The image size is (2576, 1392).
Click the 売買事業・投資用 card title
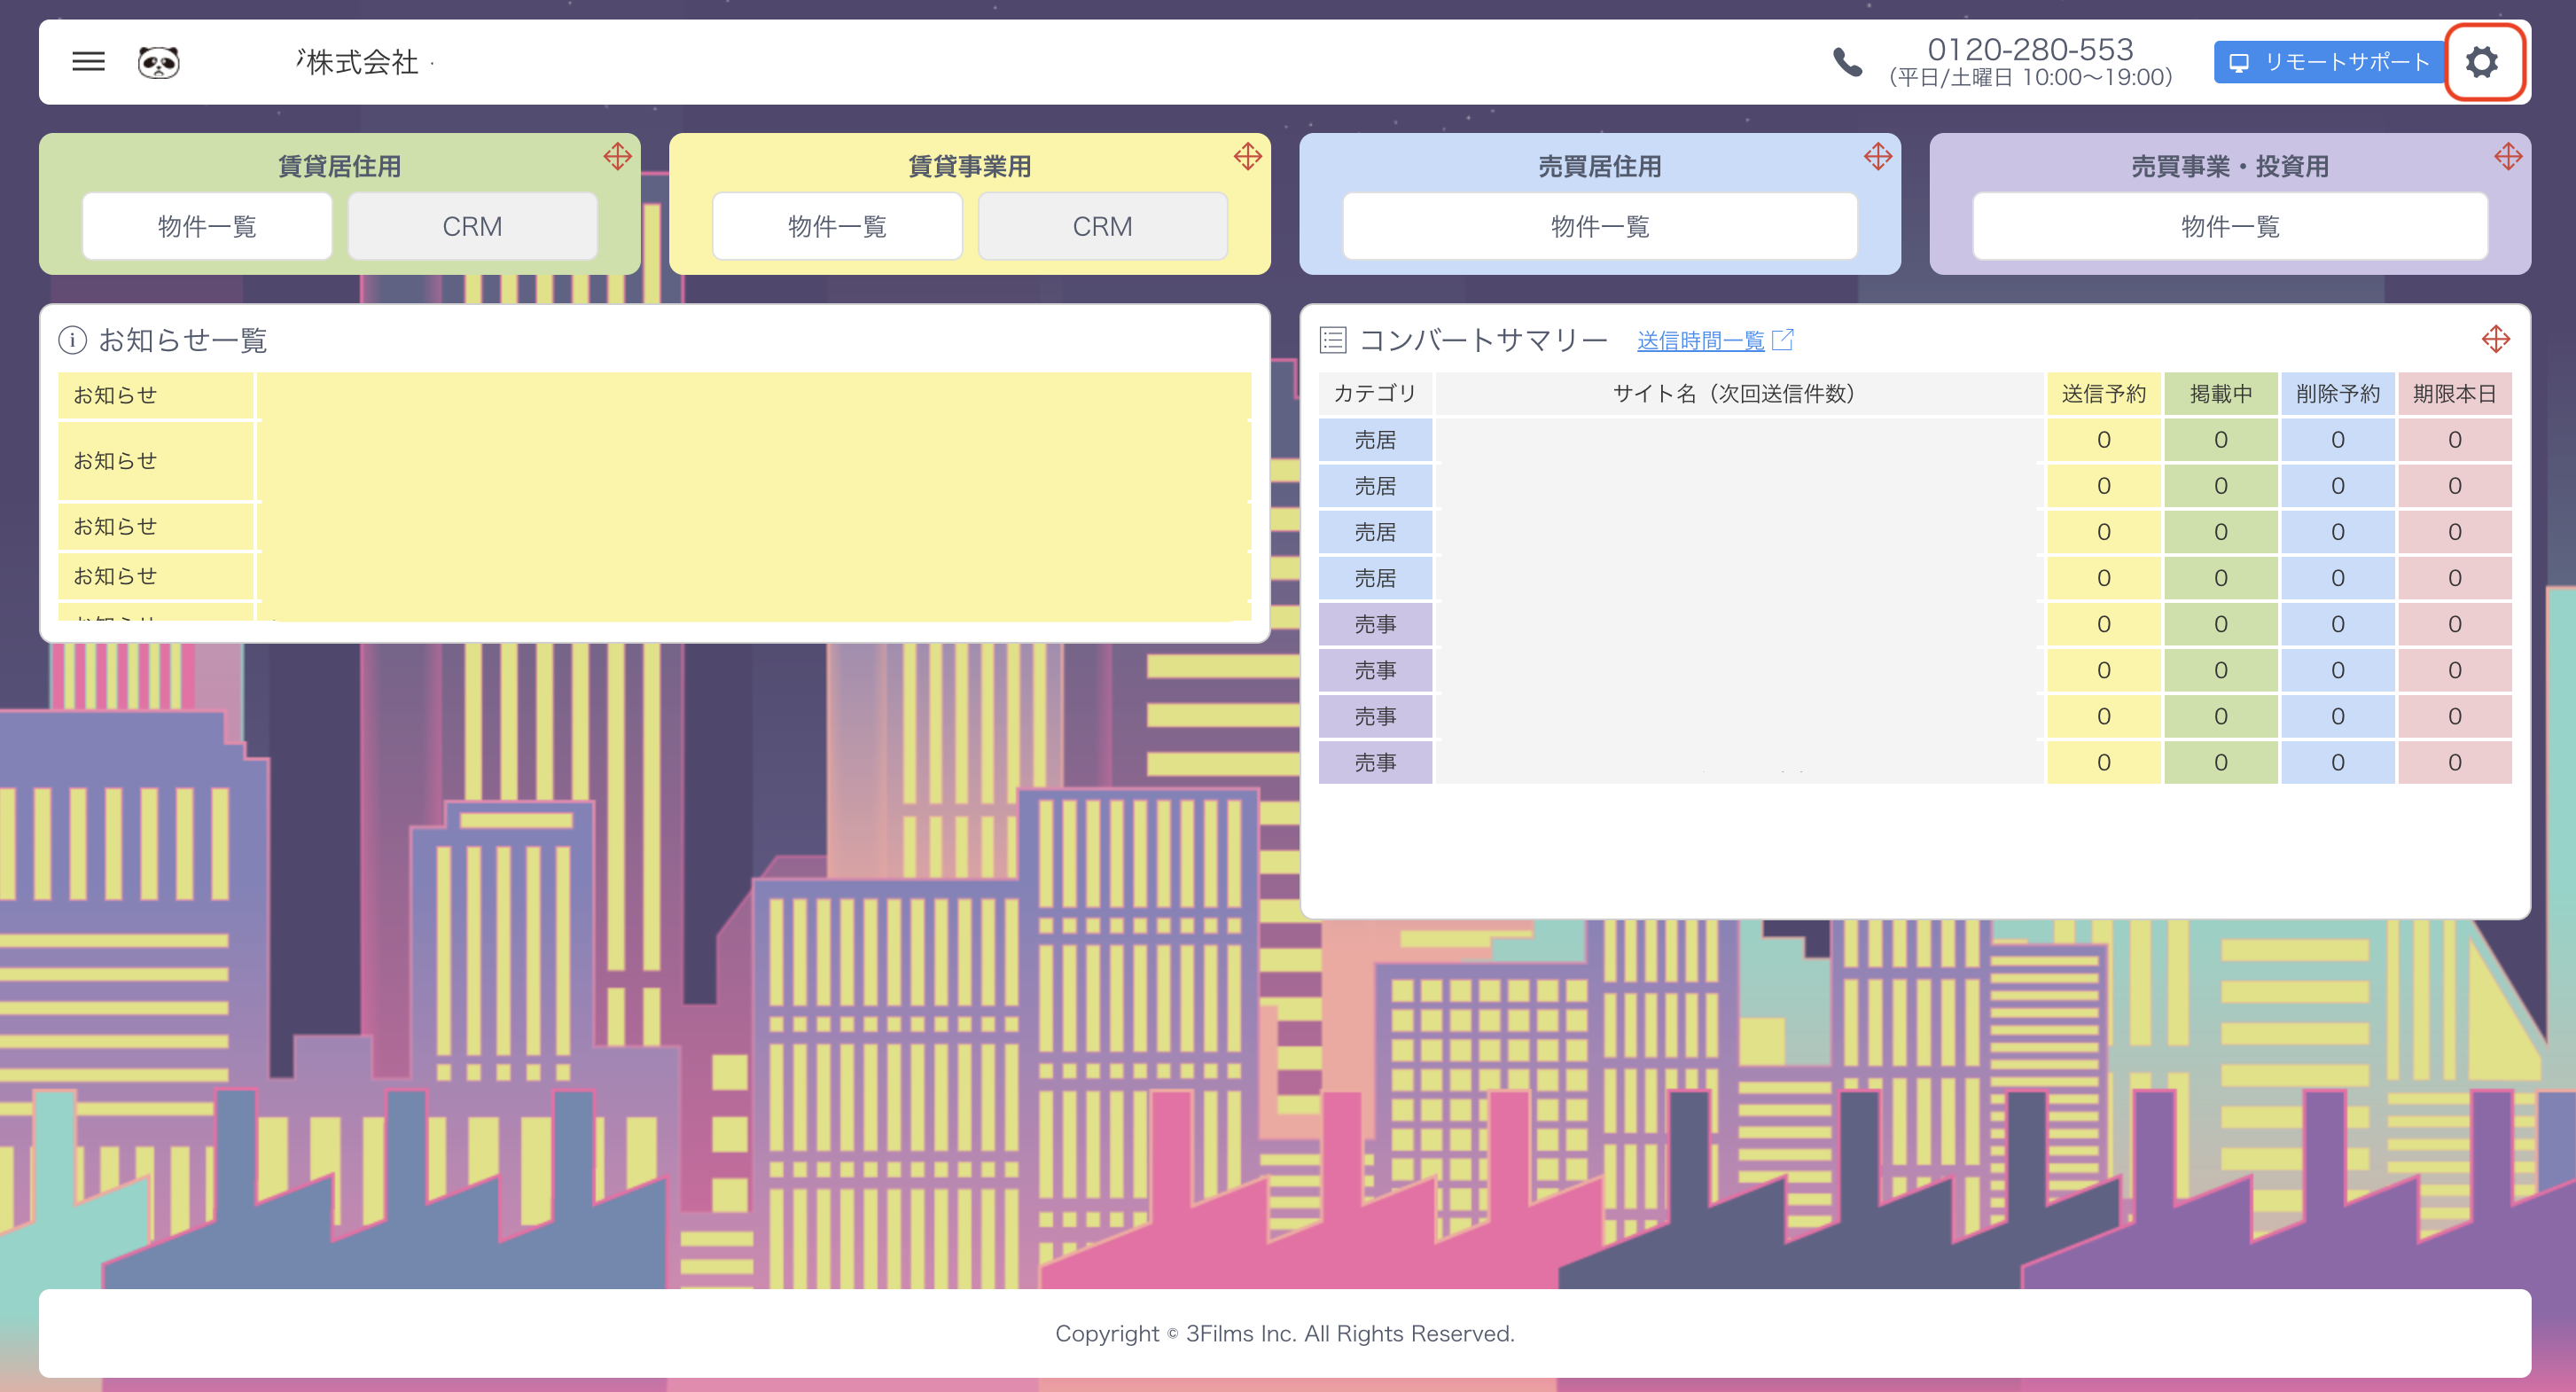pos(2229,166)
